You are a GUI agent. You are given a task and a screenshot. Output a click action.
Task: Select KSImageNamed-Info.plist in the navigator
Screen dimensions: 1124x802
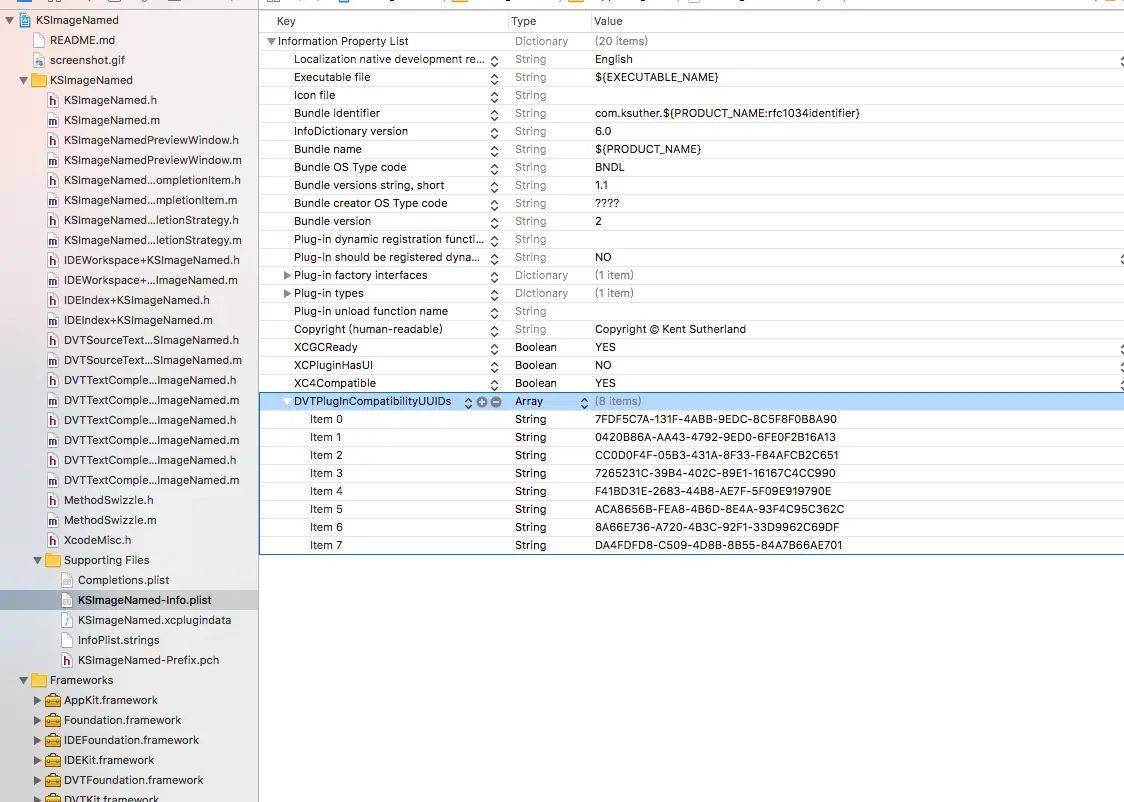coord(145,600)
